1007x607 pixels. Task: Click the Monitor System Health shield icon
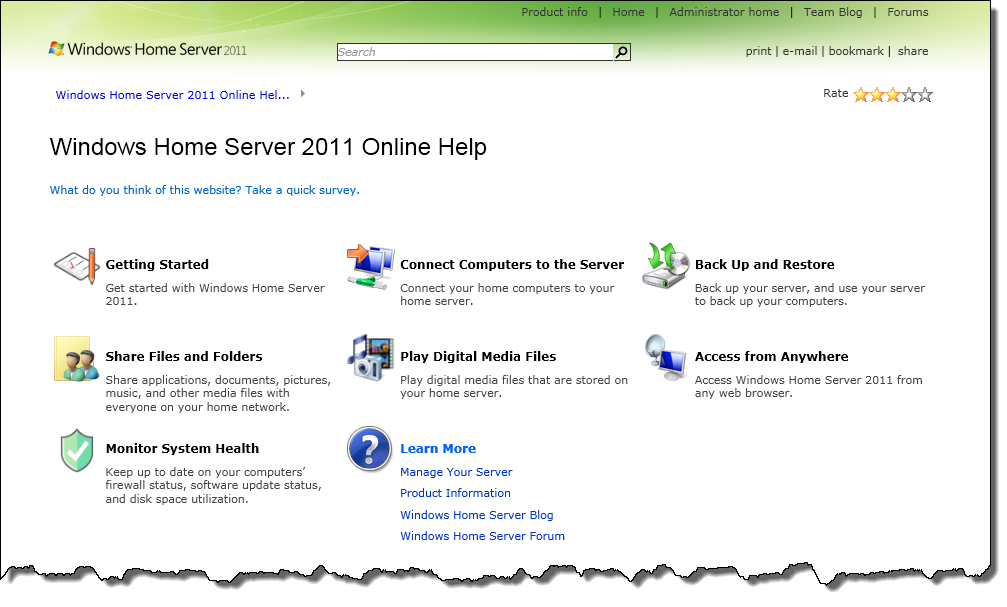[x=76, y=450]
